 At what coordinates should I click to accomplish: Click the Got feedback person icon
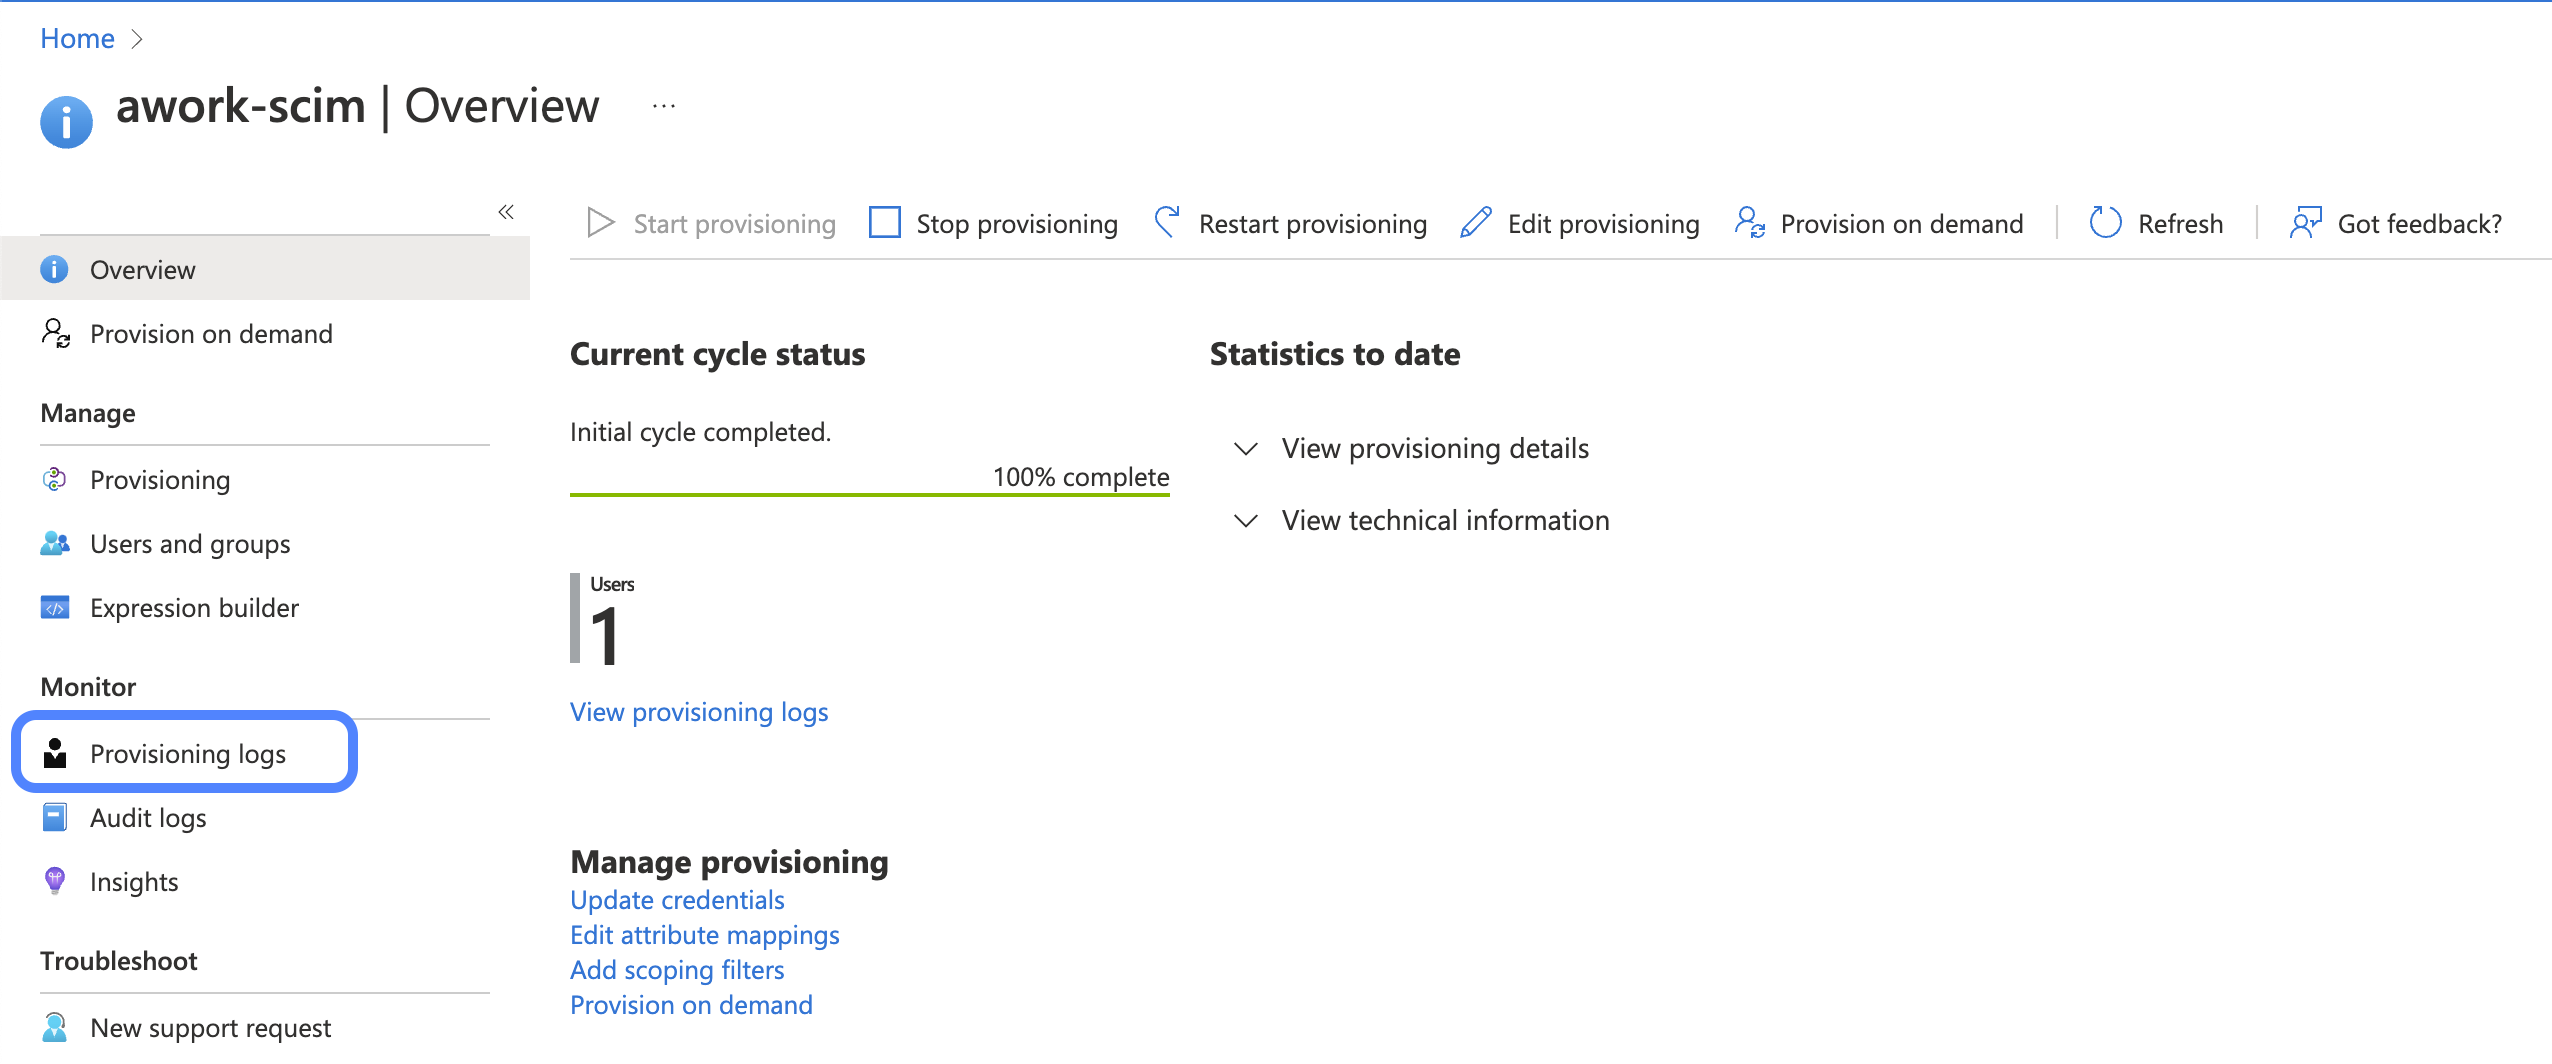2306,222
